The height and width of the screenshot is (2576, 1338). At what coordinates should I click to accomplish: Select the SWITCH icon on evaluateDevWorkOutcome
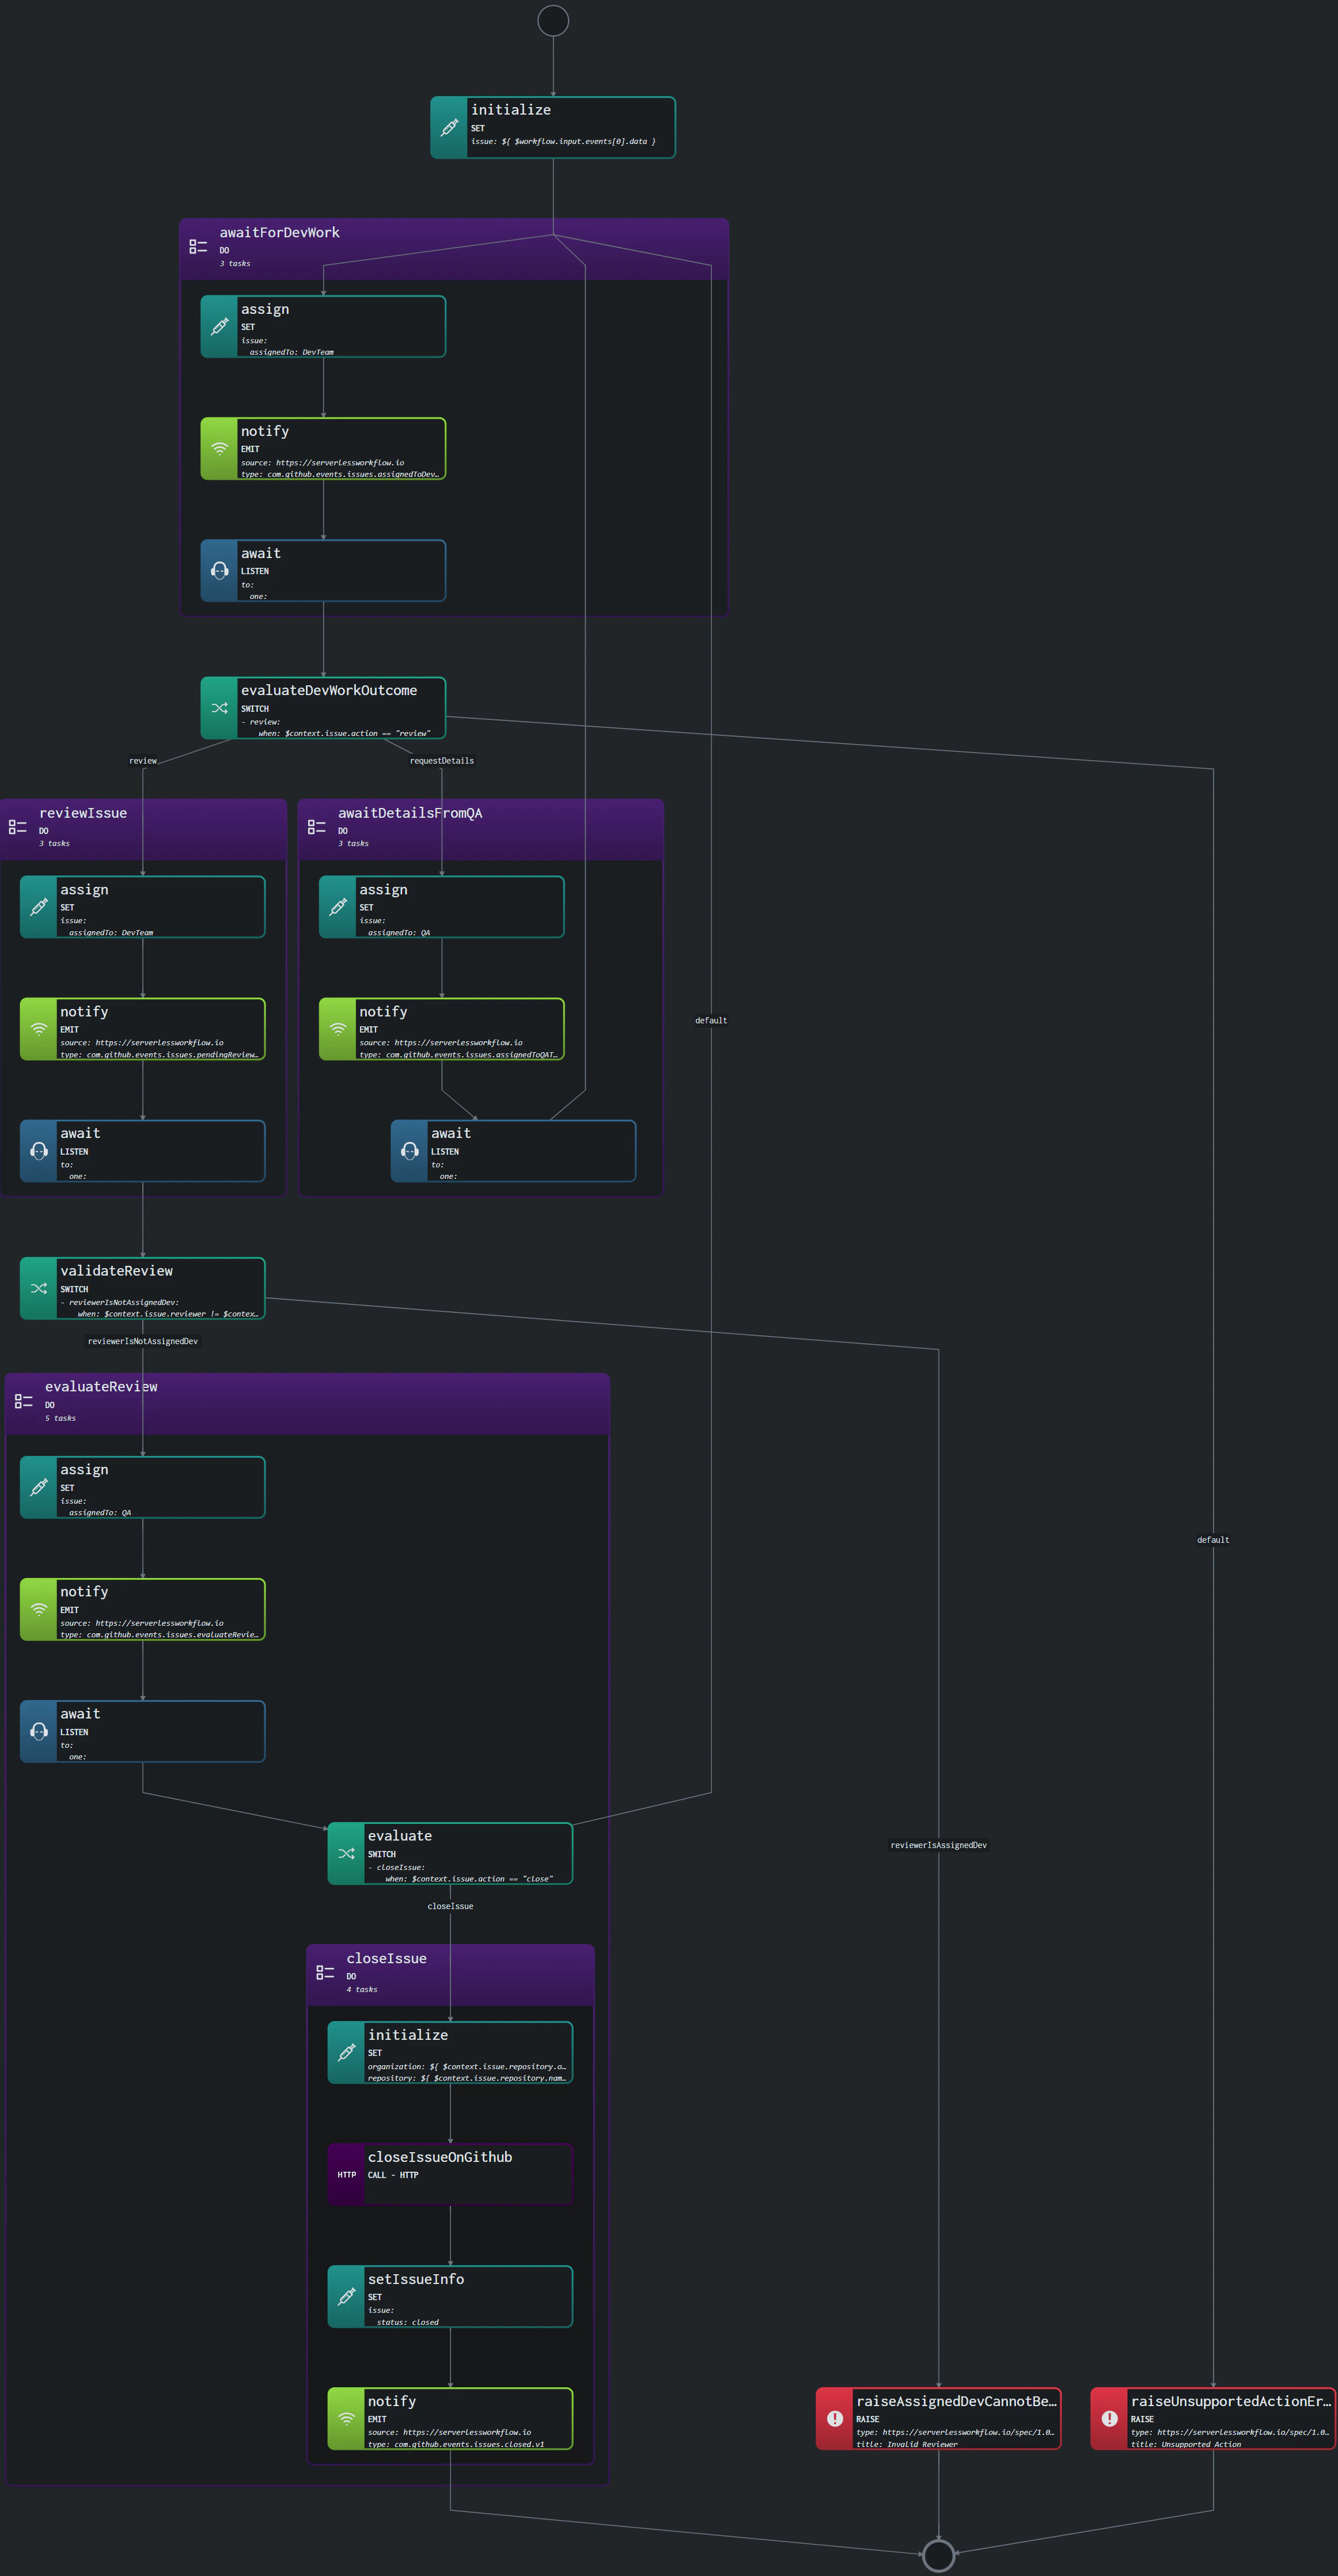(x=219, y=707)
